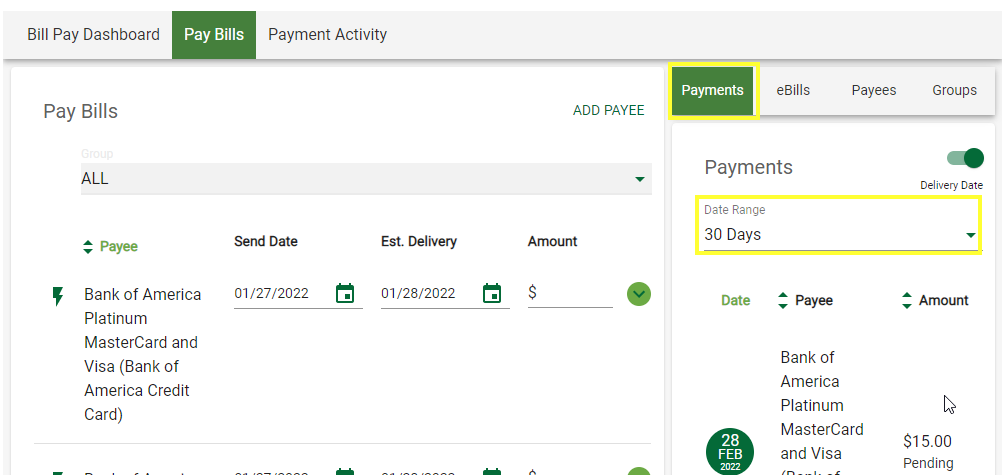1002x475 pixels.
Task: Open the Payments side tab
Action: 713,91
